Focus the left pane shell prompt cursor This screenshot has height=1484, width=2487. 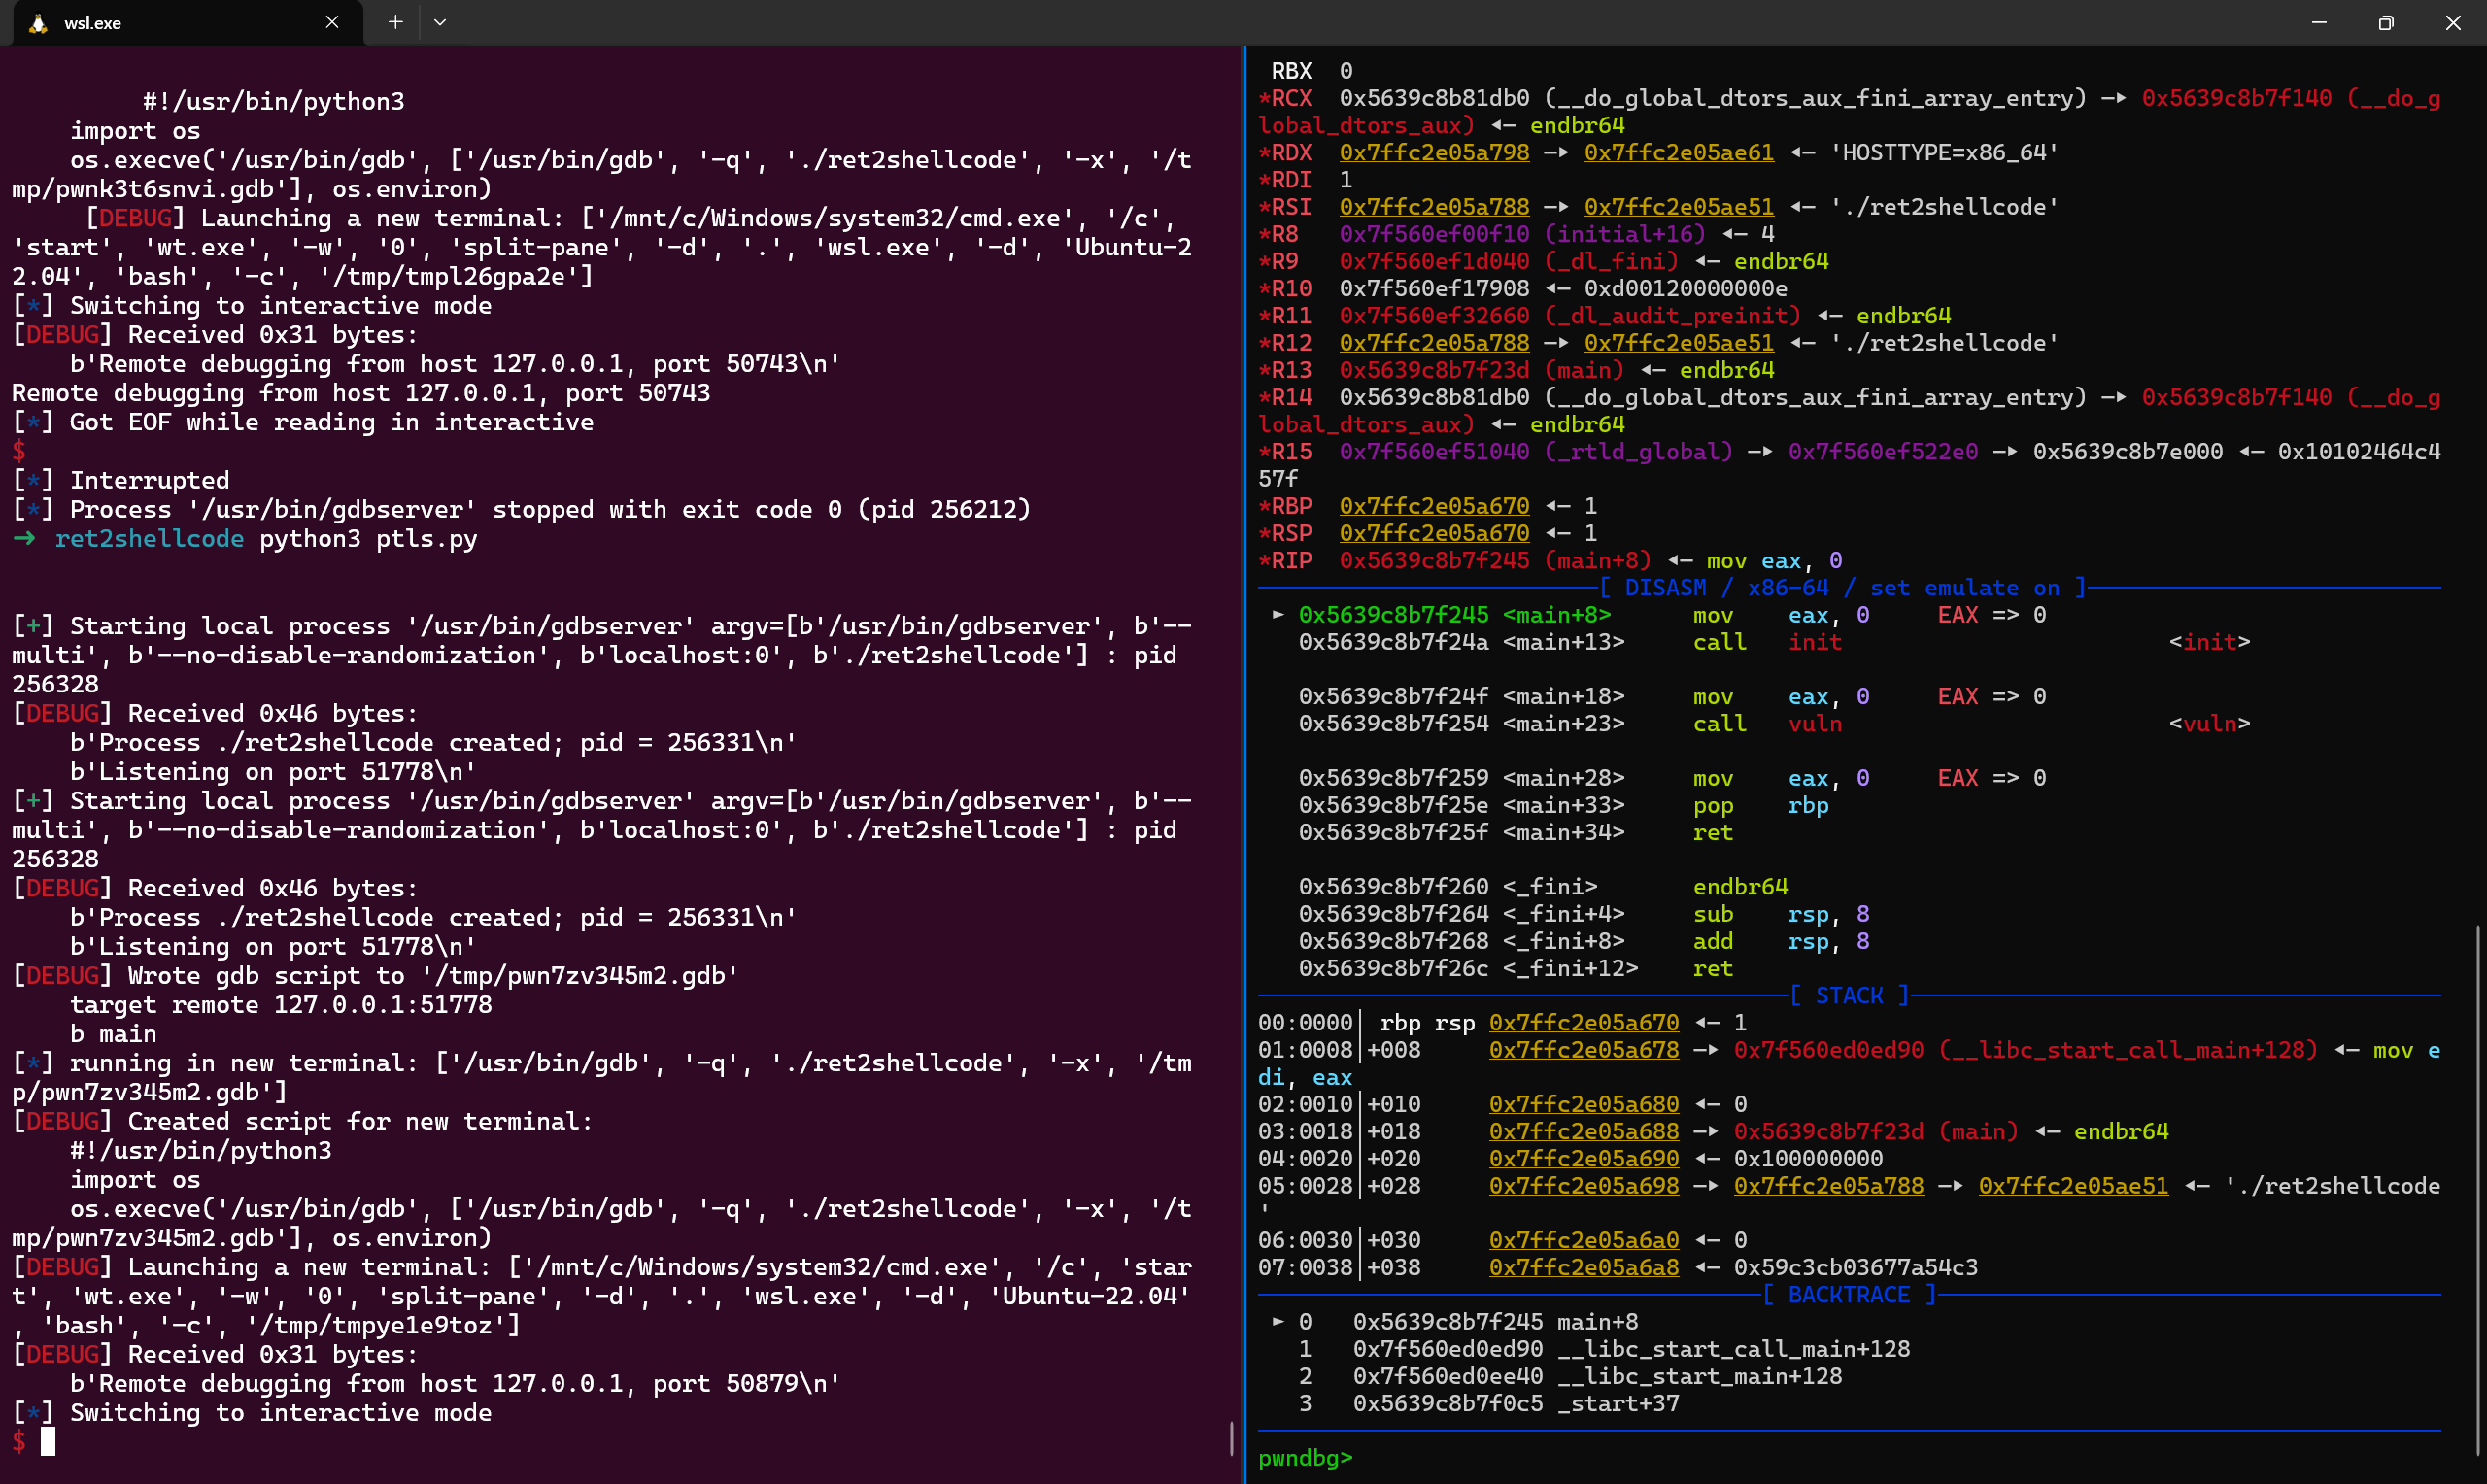pyautogui.click(x=47, y=1441)
